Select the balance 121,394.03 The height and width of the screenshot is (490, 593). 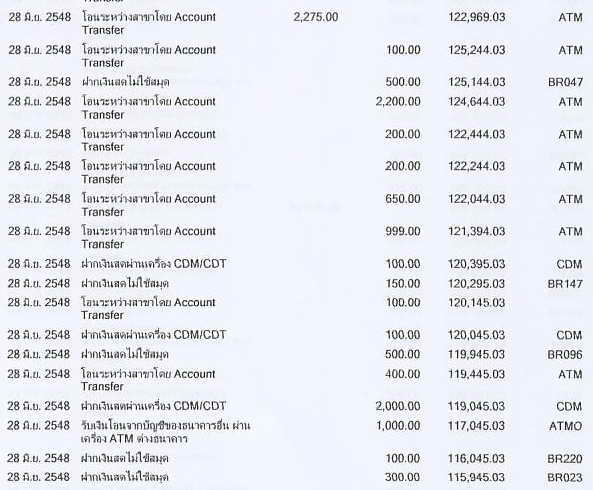tap(477, 231)
